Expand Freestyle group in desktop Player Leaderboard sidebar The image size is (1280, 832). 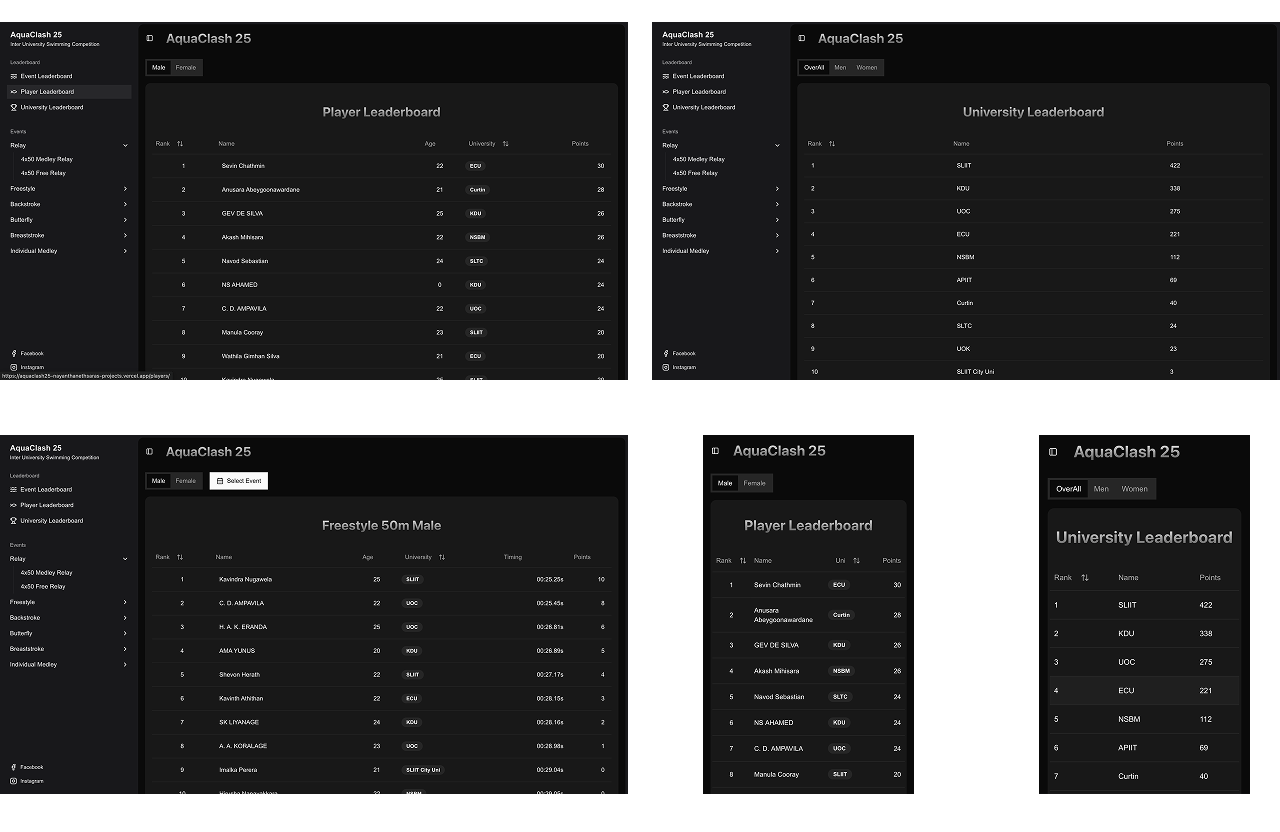click(x=69, y=189)
